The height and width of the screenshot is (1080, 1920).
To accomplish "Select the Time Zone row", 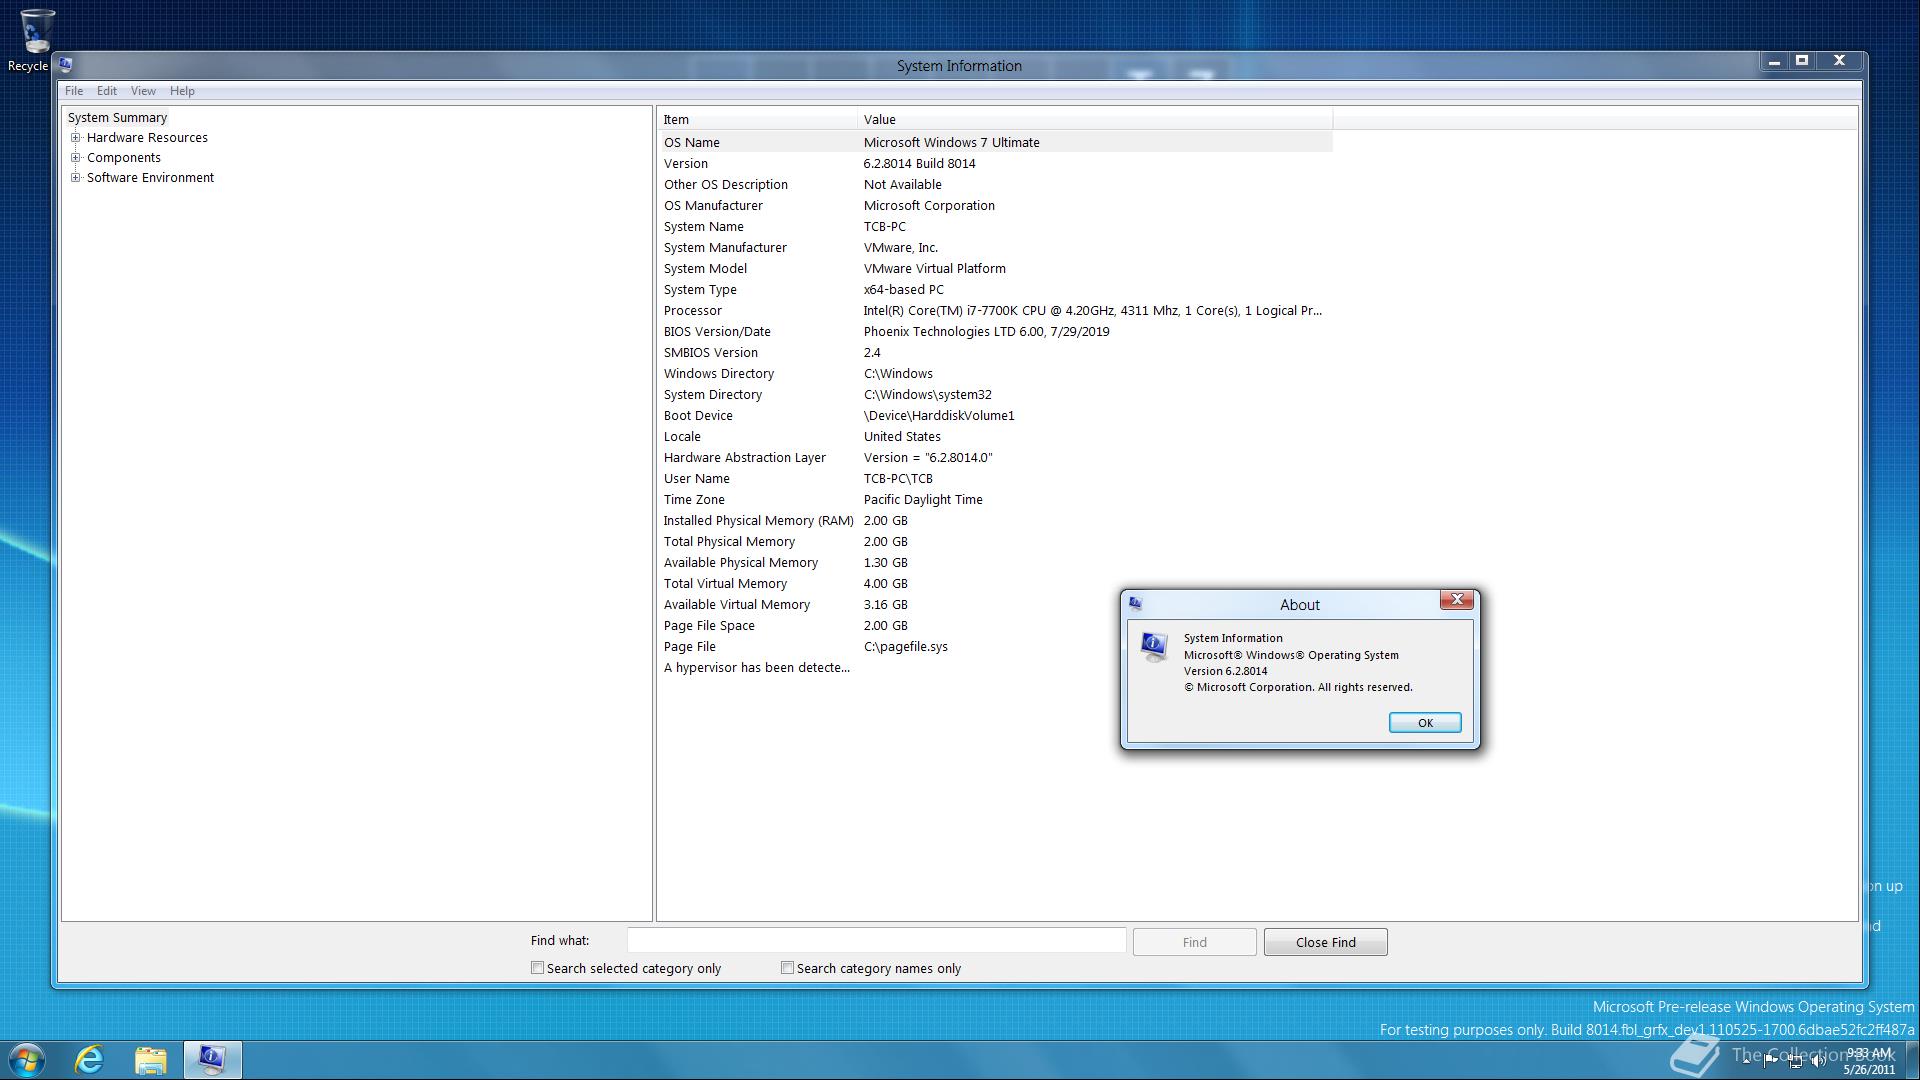I will point(995,500).
